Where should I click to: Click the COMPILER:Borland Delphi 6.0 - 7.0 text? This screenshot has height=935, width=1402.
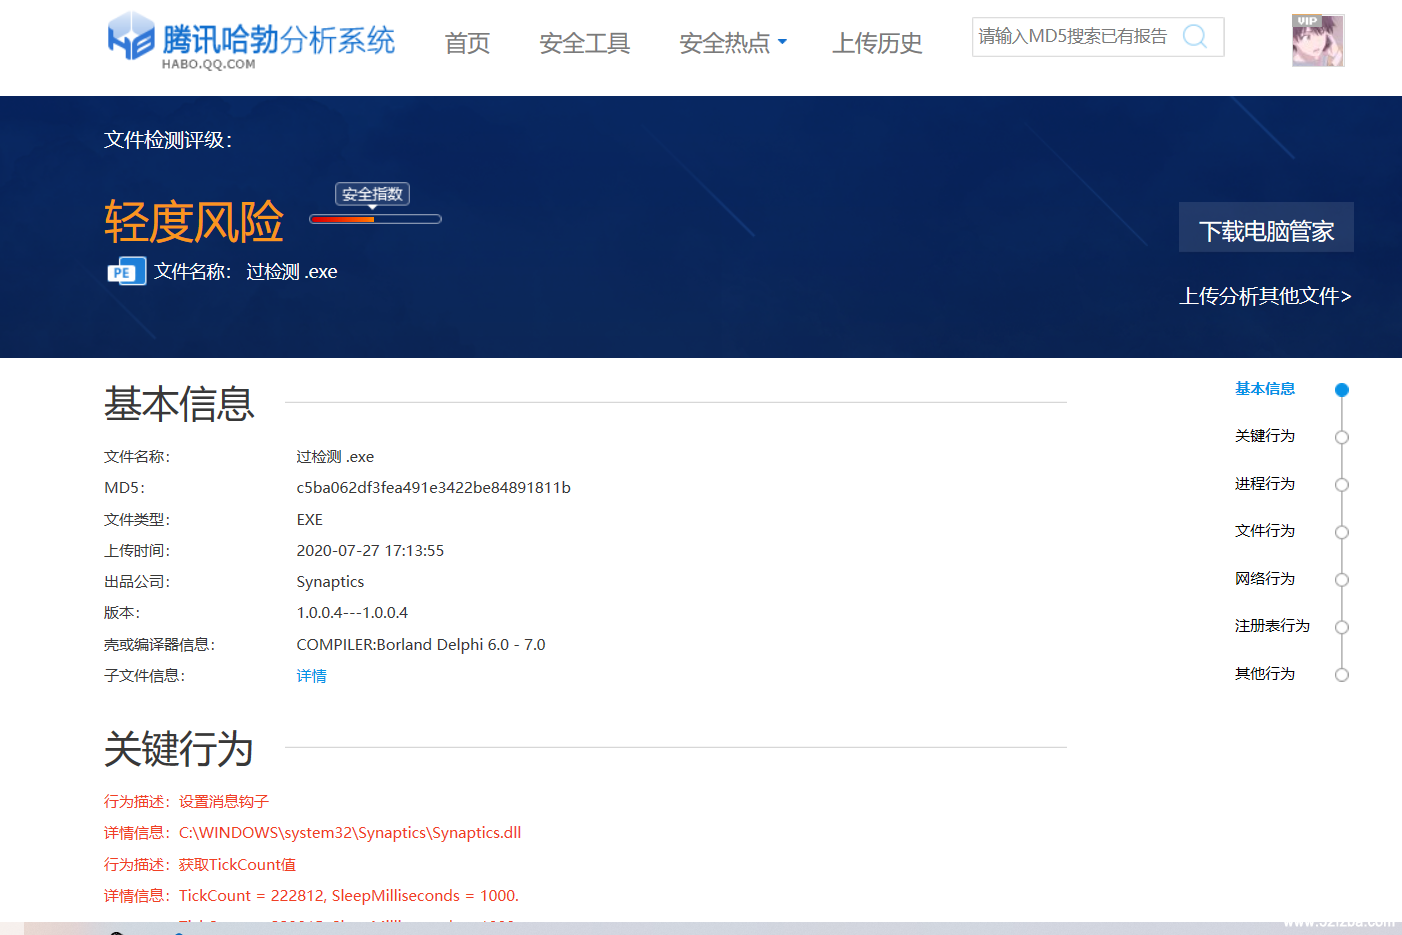421,645
